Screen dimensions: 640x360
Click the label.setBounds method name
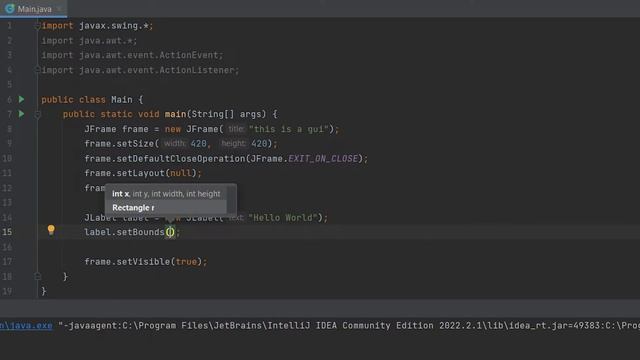coord(140,232)
